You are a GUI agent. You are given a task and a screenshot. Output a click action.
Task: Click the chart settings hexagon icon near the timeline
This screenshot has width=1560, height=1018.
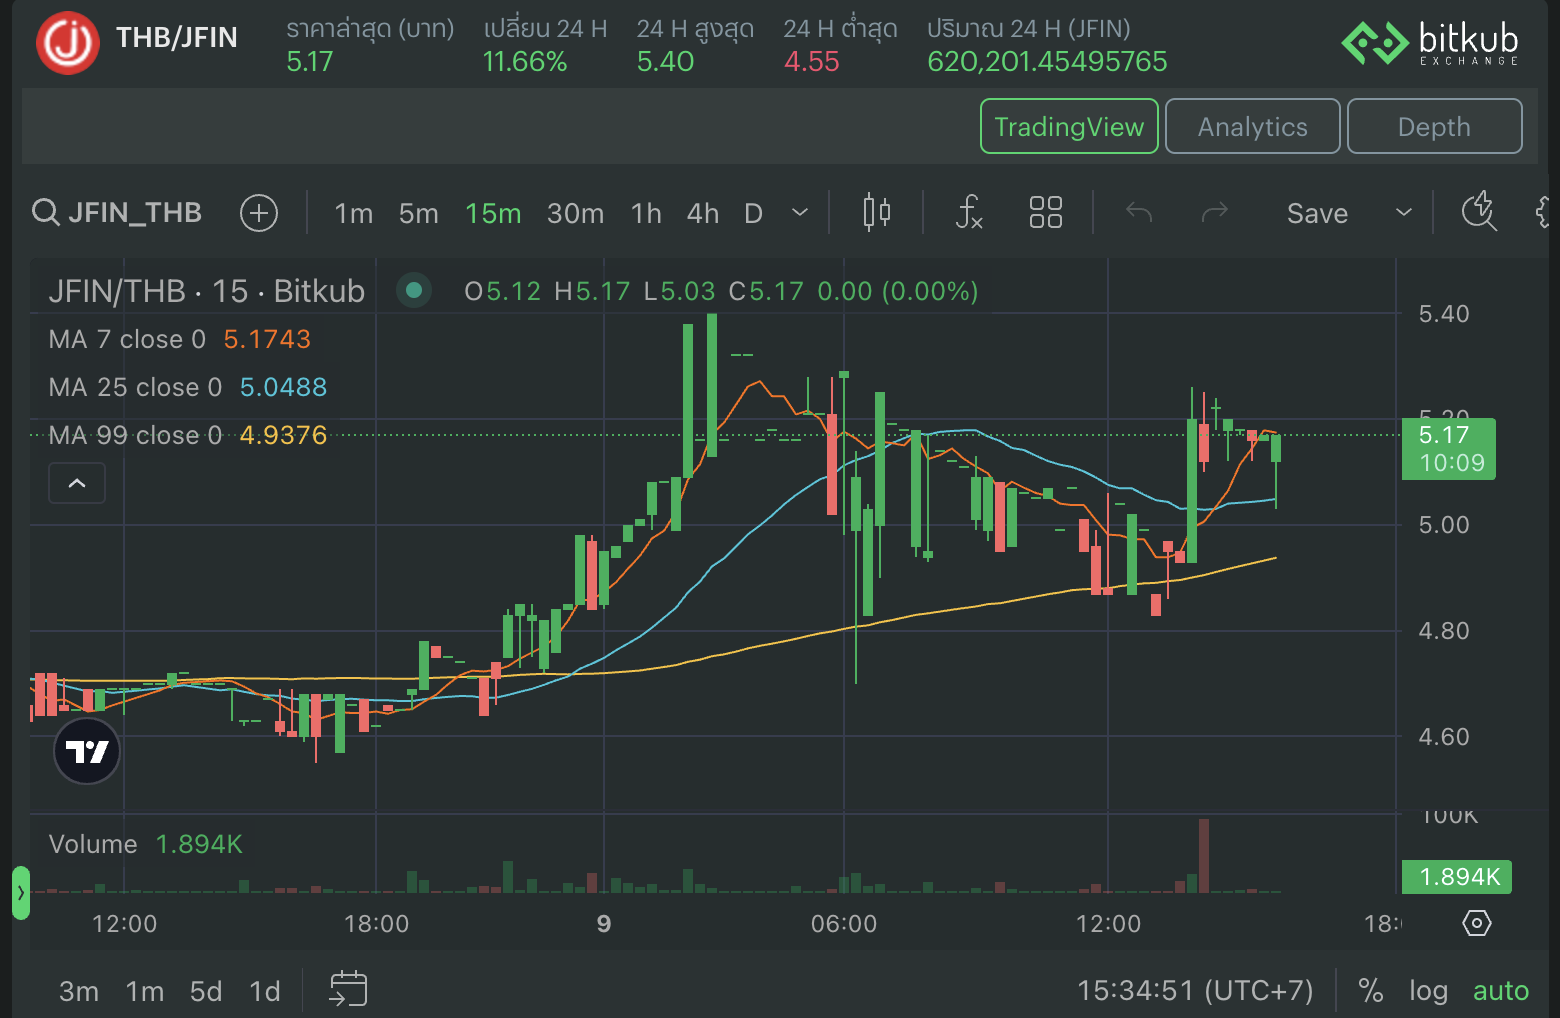pyautogui.click(x=1477, y=923)
